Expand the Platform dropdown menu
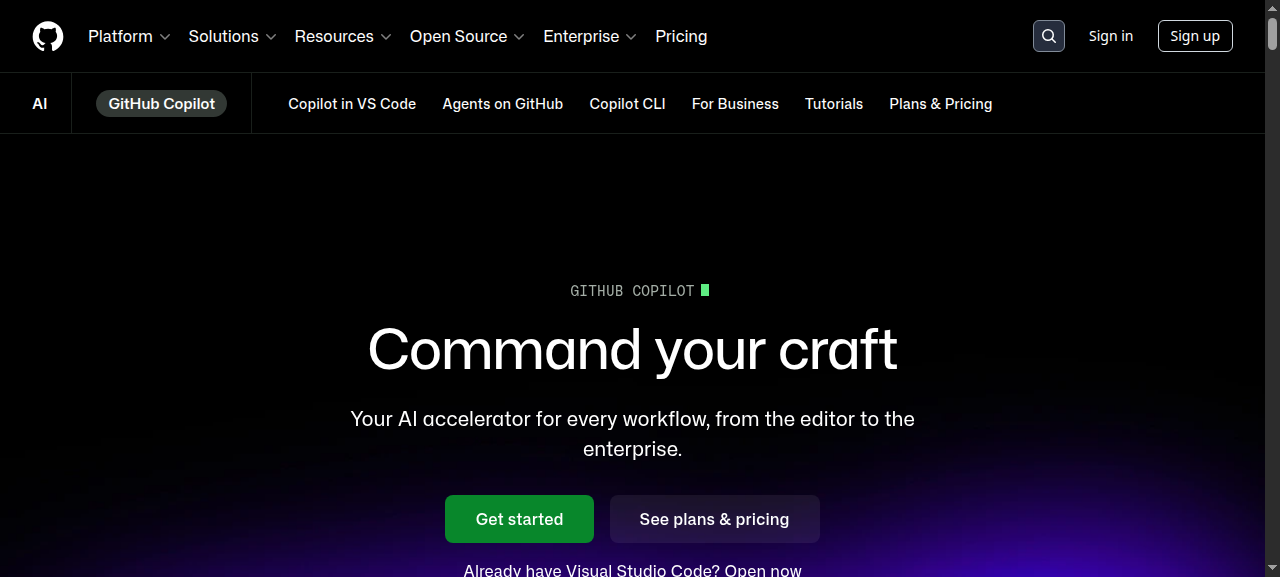 click(129, 36)
